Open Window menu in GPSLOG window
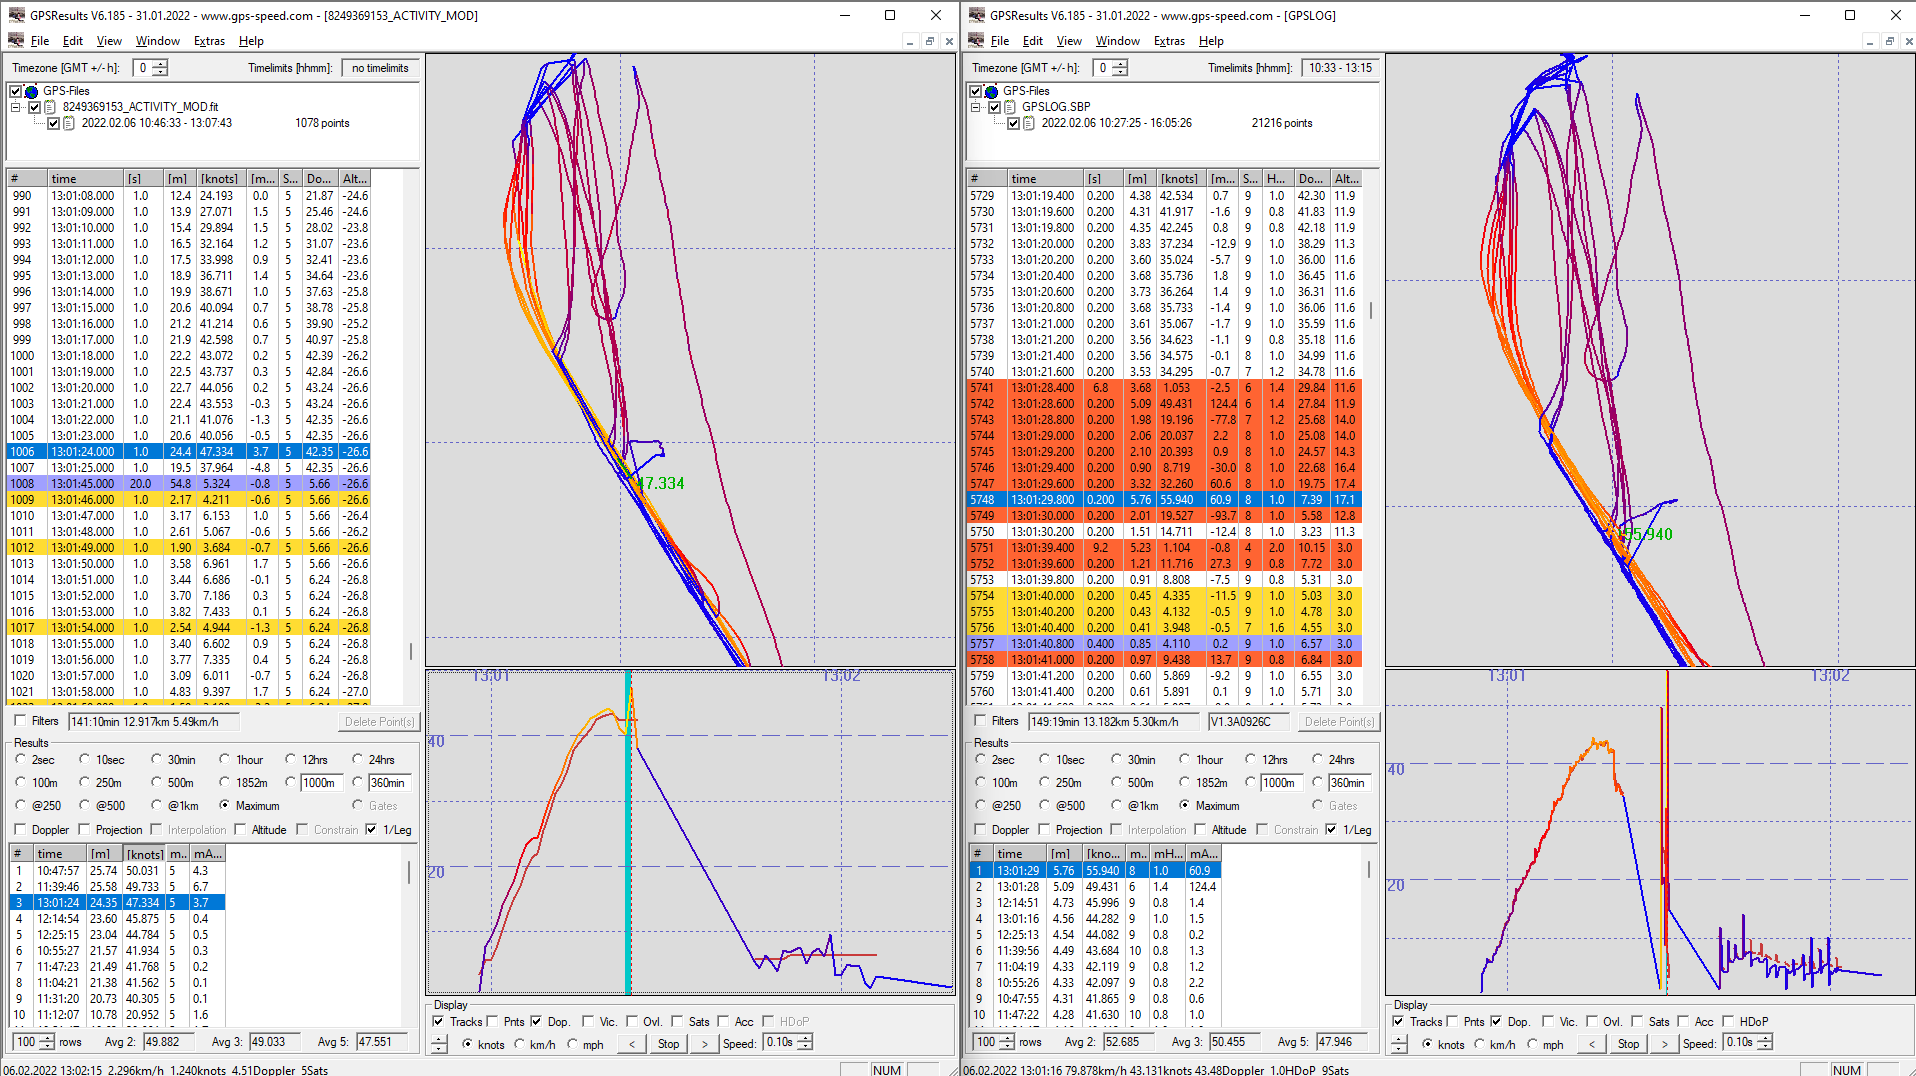Screen dimensions: 1916x1076 coord(1117,41)
